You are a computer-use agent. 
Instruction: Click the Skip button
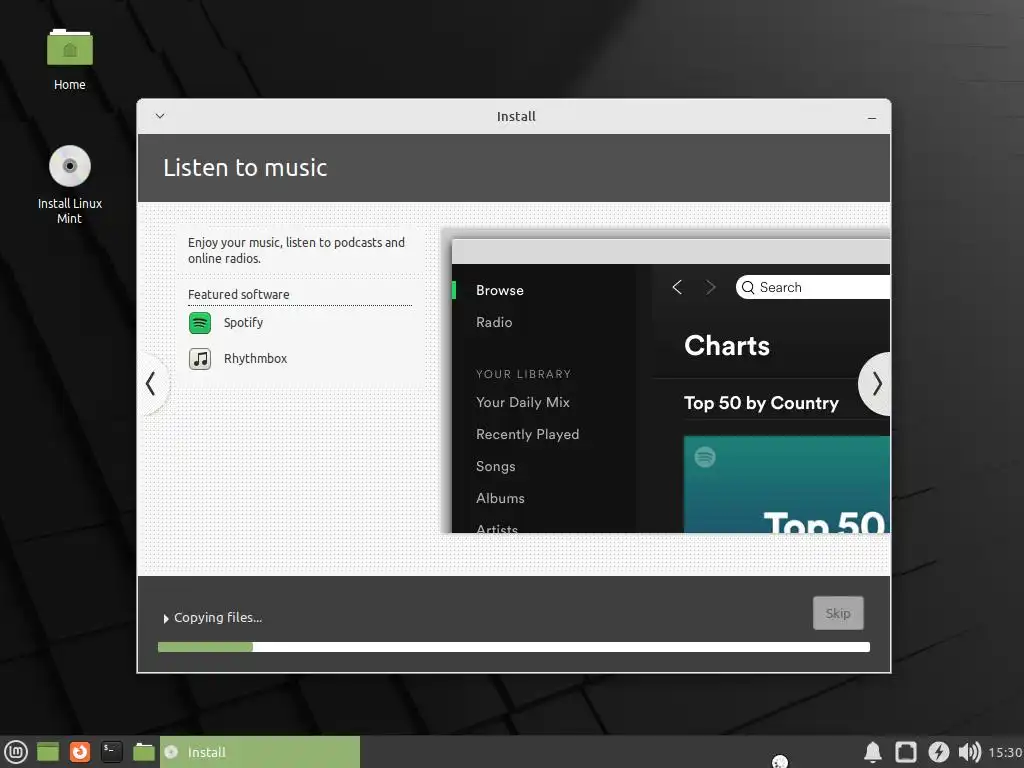(x=838, y=613)
